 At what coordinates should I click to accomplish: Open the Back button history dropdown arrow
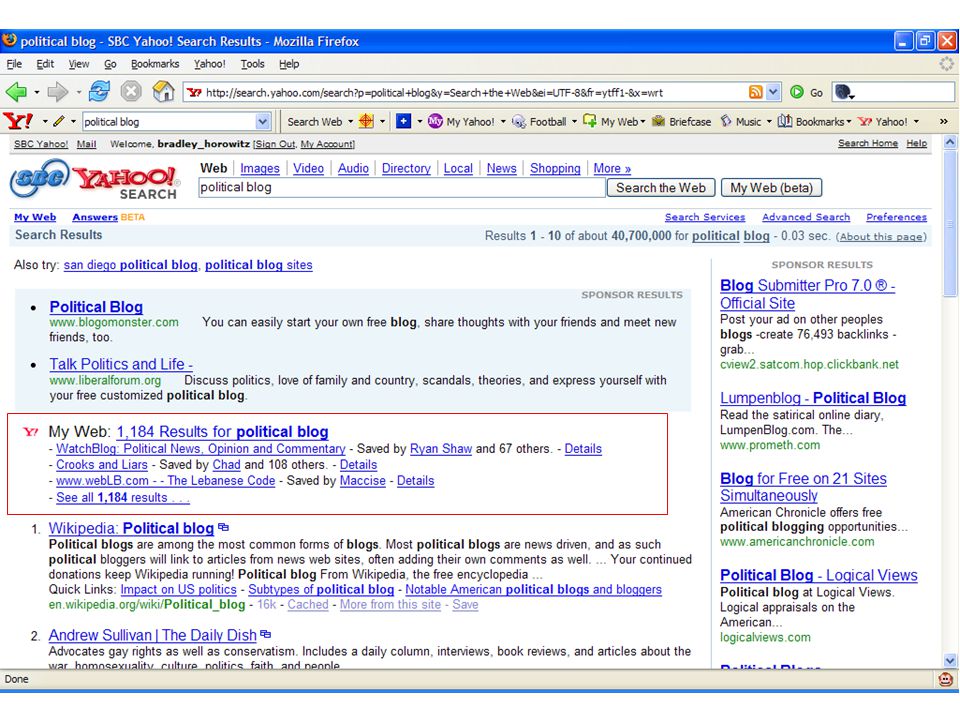tap(36, 92)
